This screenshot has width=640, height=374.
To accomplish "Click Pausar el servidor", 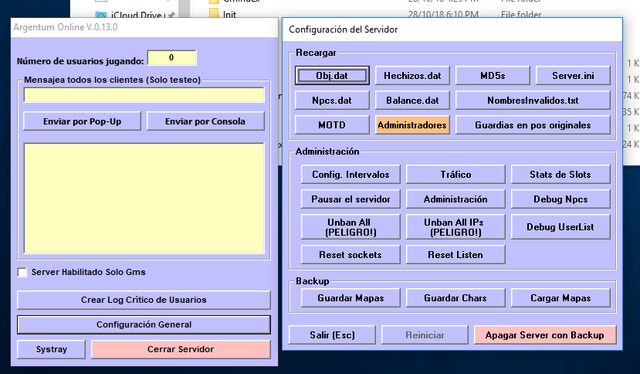I will point(351,199).
